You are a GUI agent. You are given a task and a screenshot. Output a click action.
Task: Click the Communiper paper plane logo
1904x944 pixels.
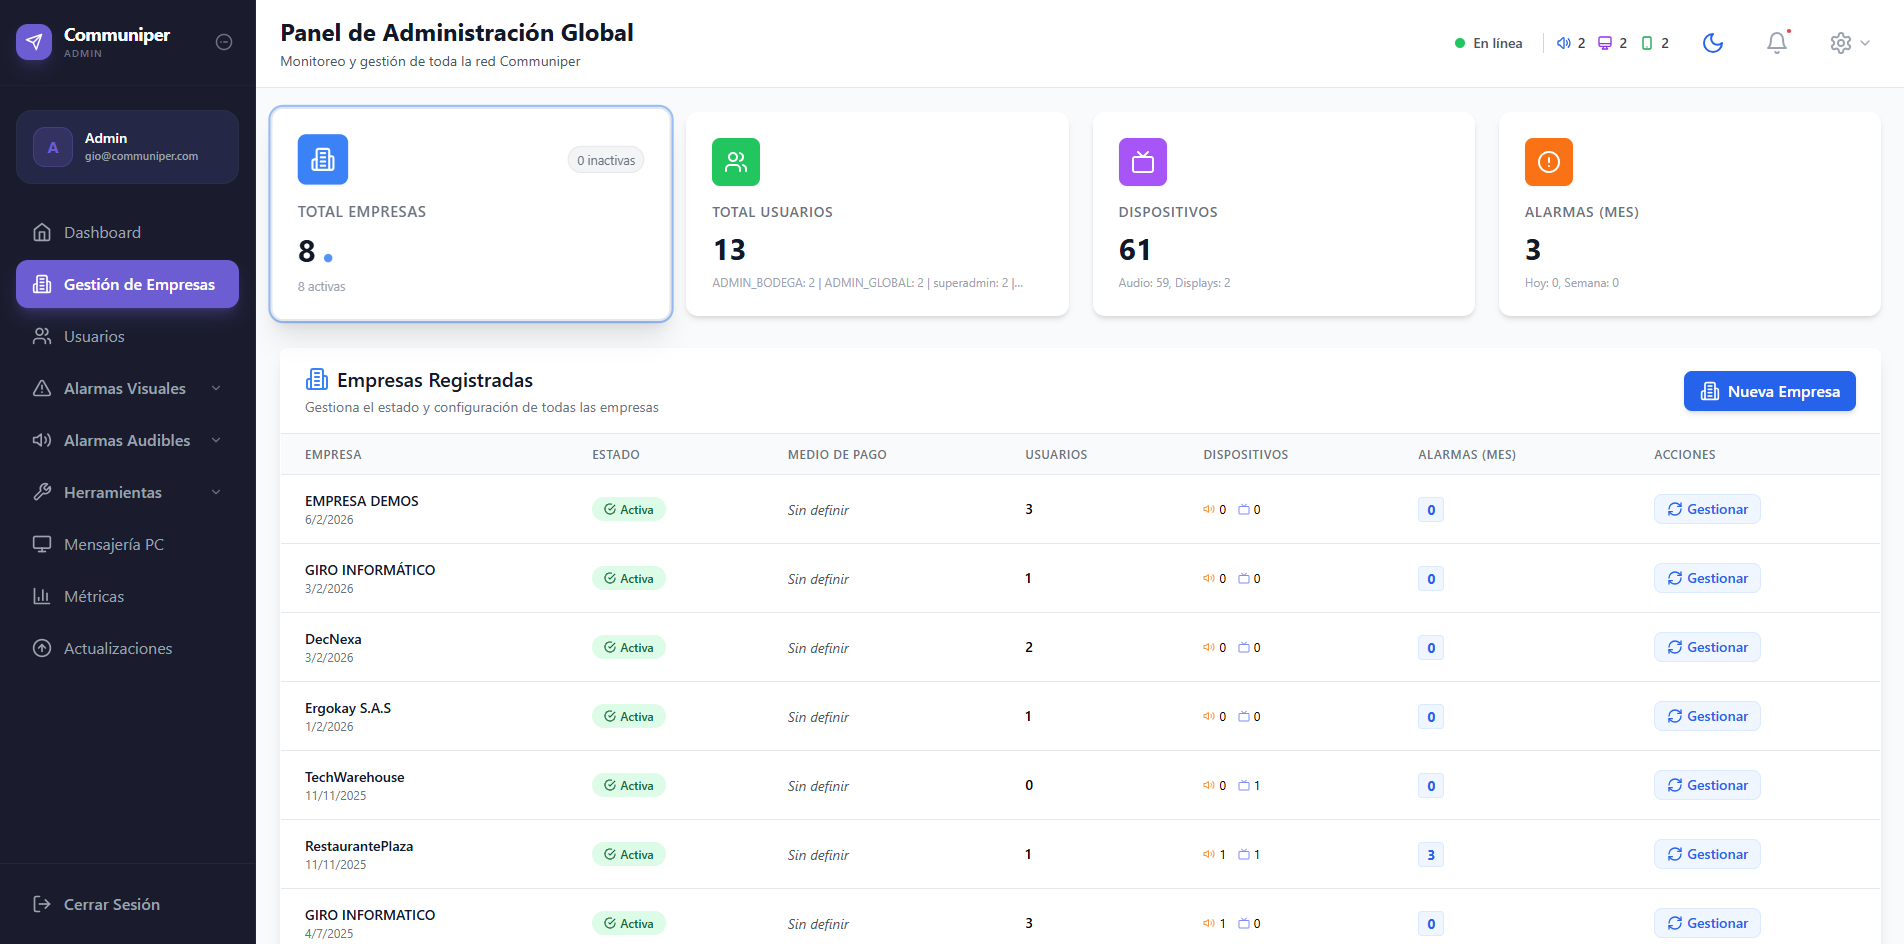tap(34, 42)
